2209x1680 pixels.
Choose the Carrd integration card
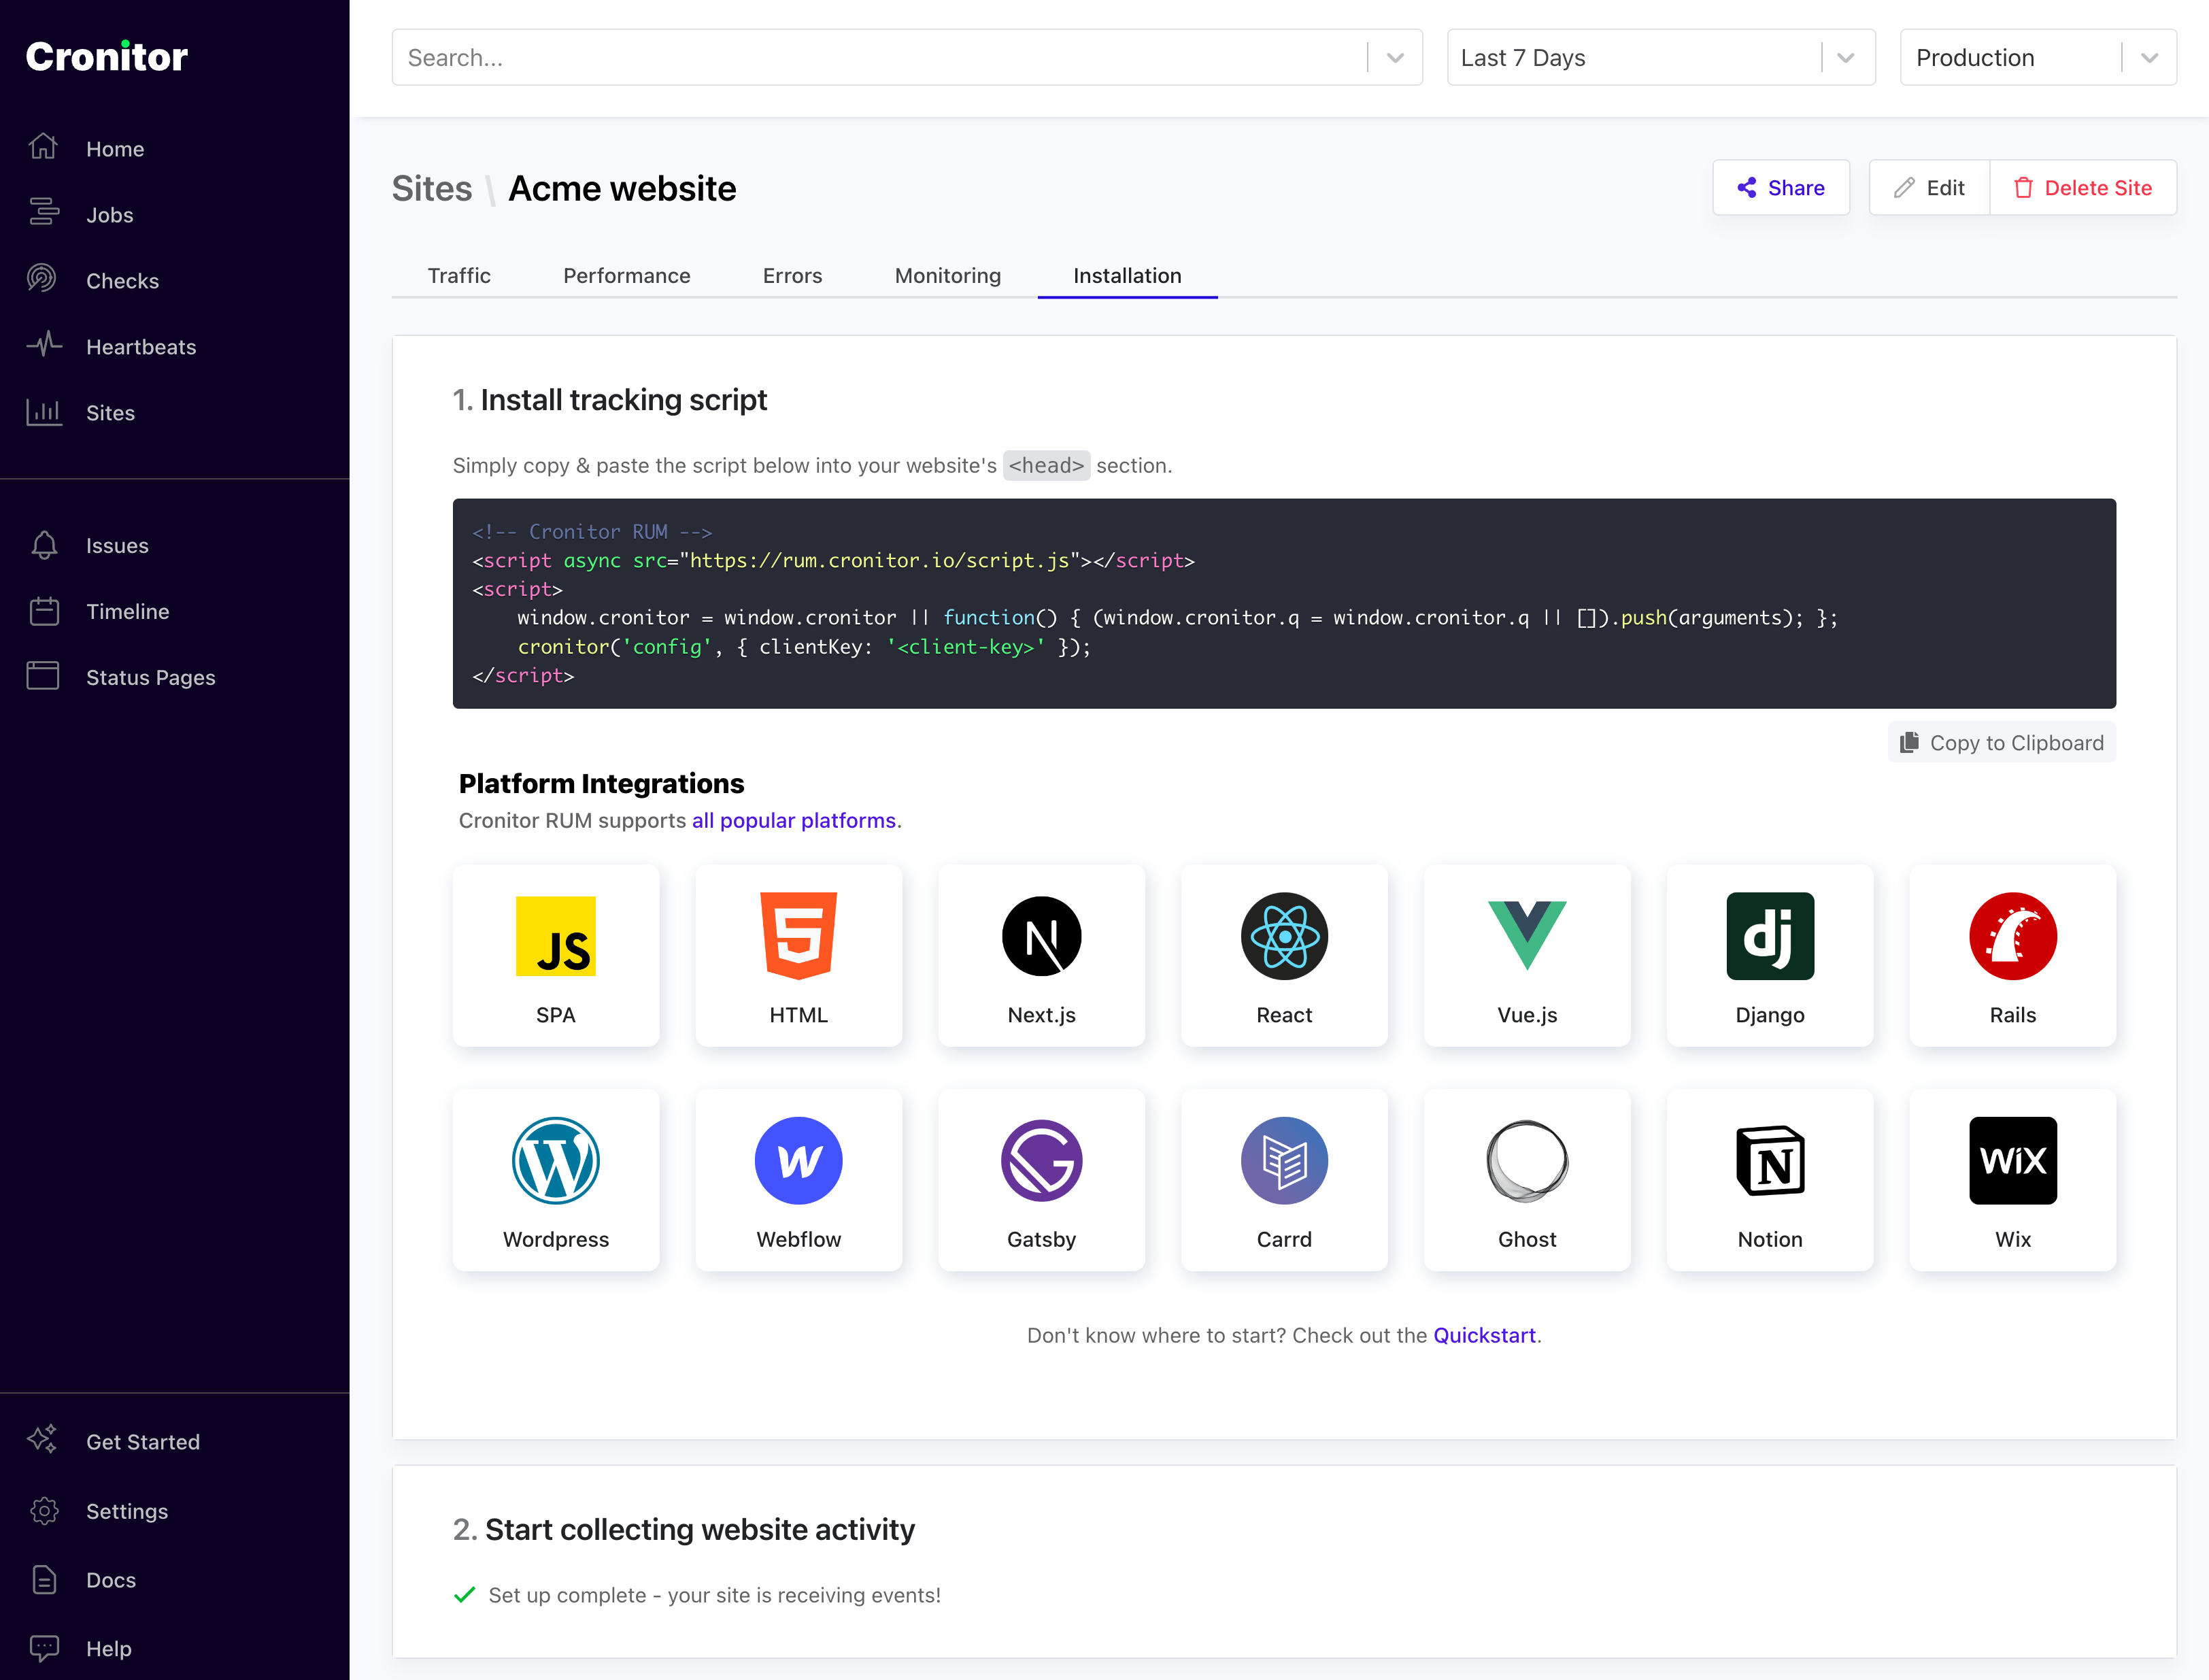click(x=1284, y=1181)
